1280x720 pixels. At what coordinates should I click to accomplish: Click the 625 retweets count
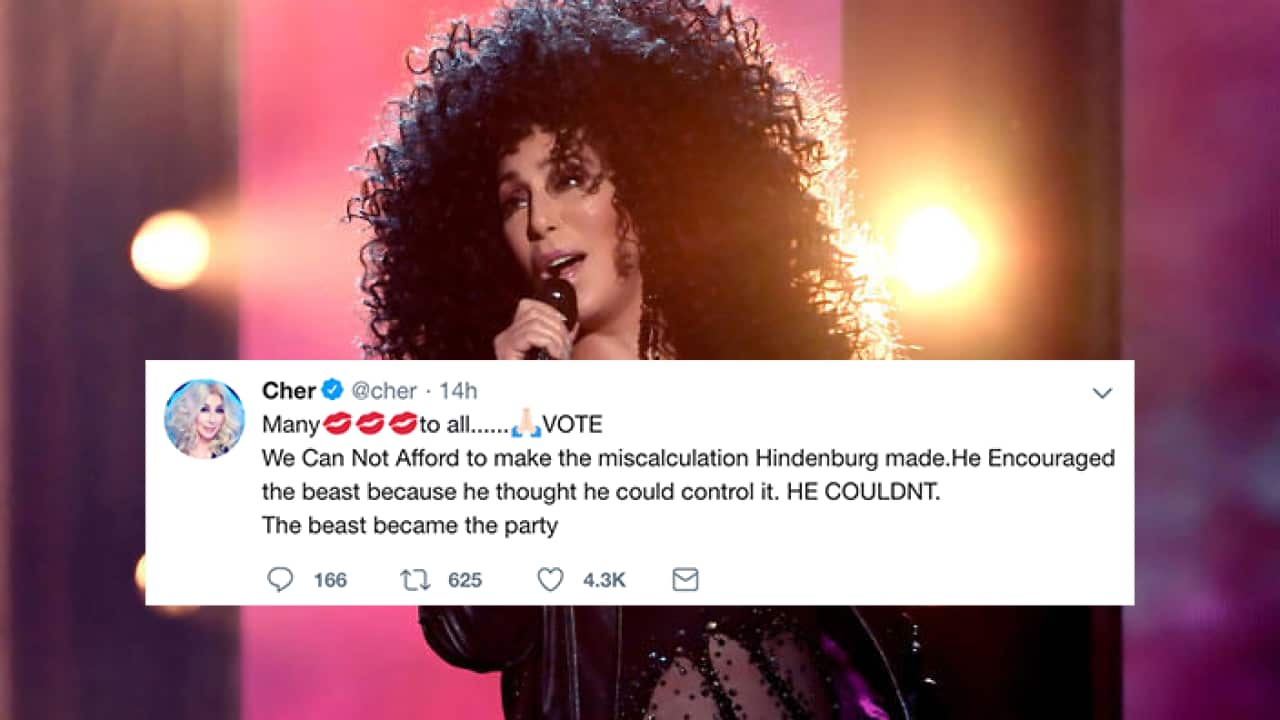pos(465,580)
